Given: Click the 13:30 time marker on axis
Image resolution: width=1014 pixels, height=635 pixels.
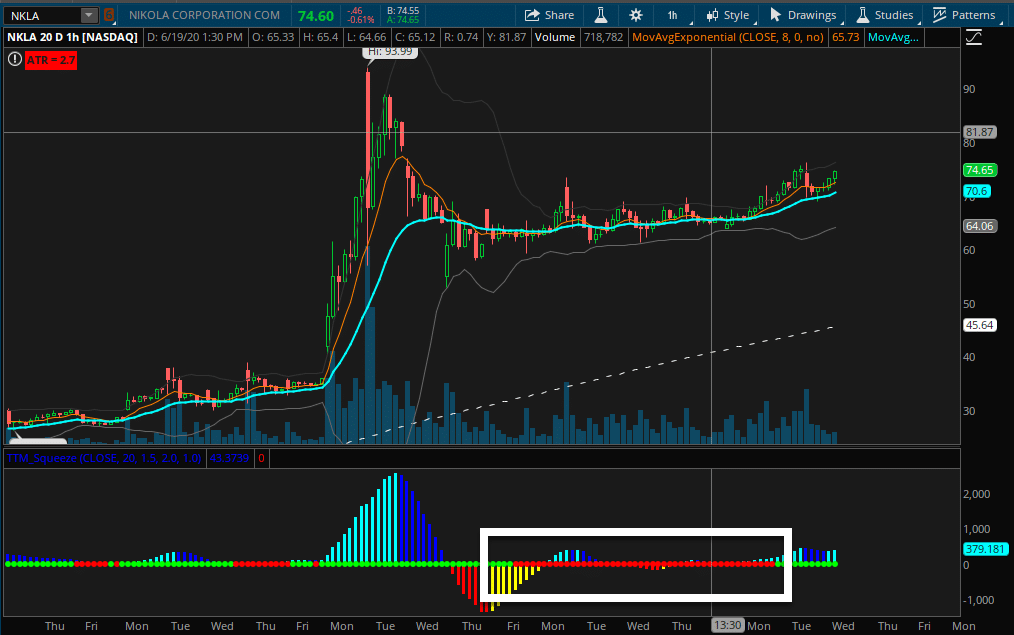Looking at the screenshot, I should tap(728, 625).
